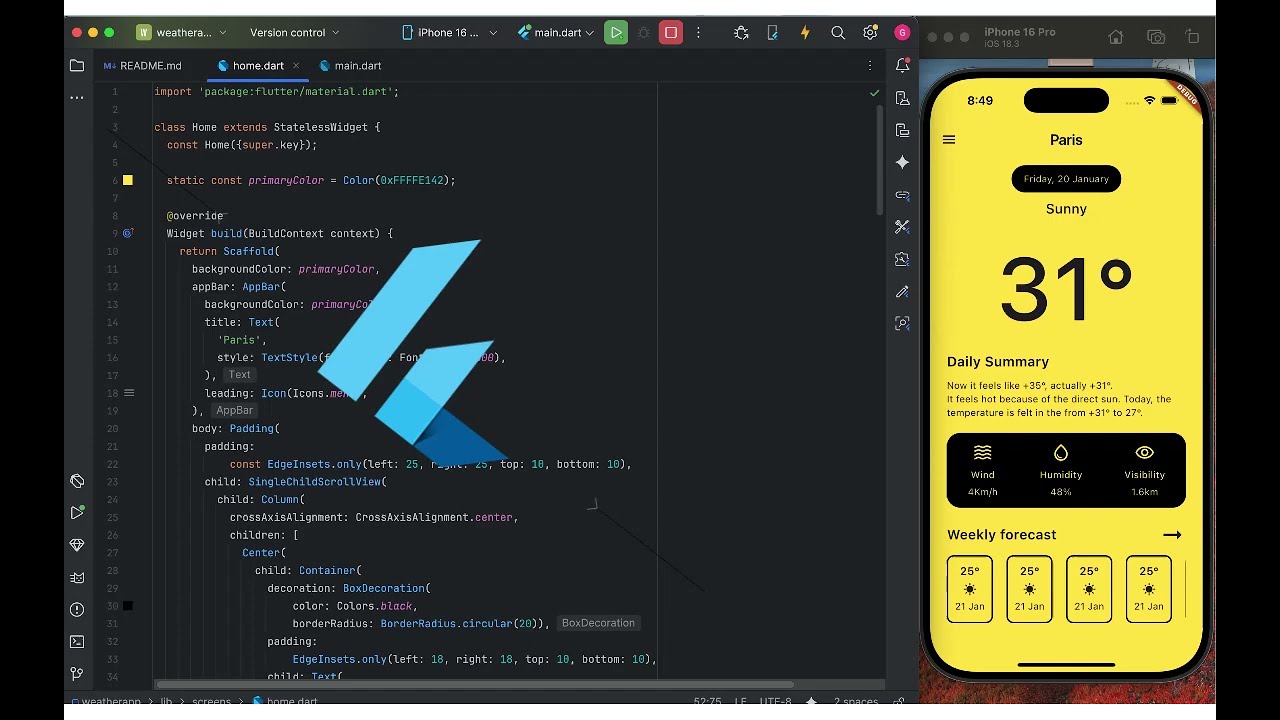Open the Terminal tool window
This screenshot has width=1280, height=720.
click(x=77, y=642)
